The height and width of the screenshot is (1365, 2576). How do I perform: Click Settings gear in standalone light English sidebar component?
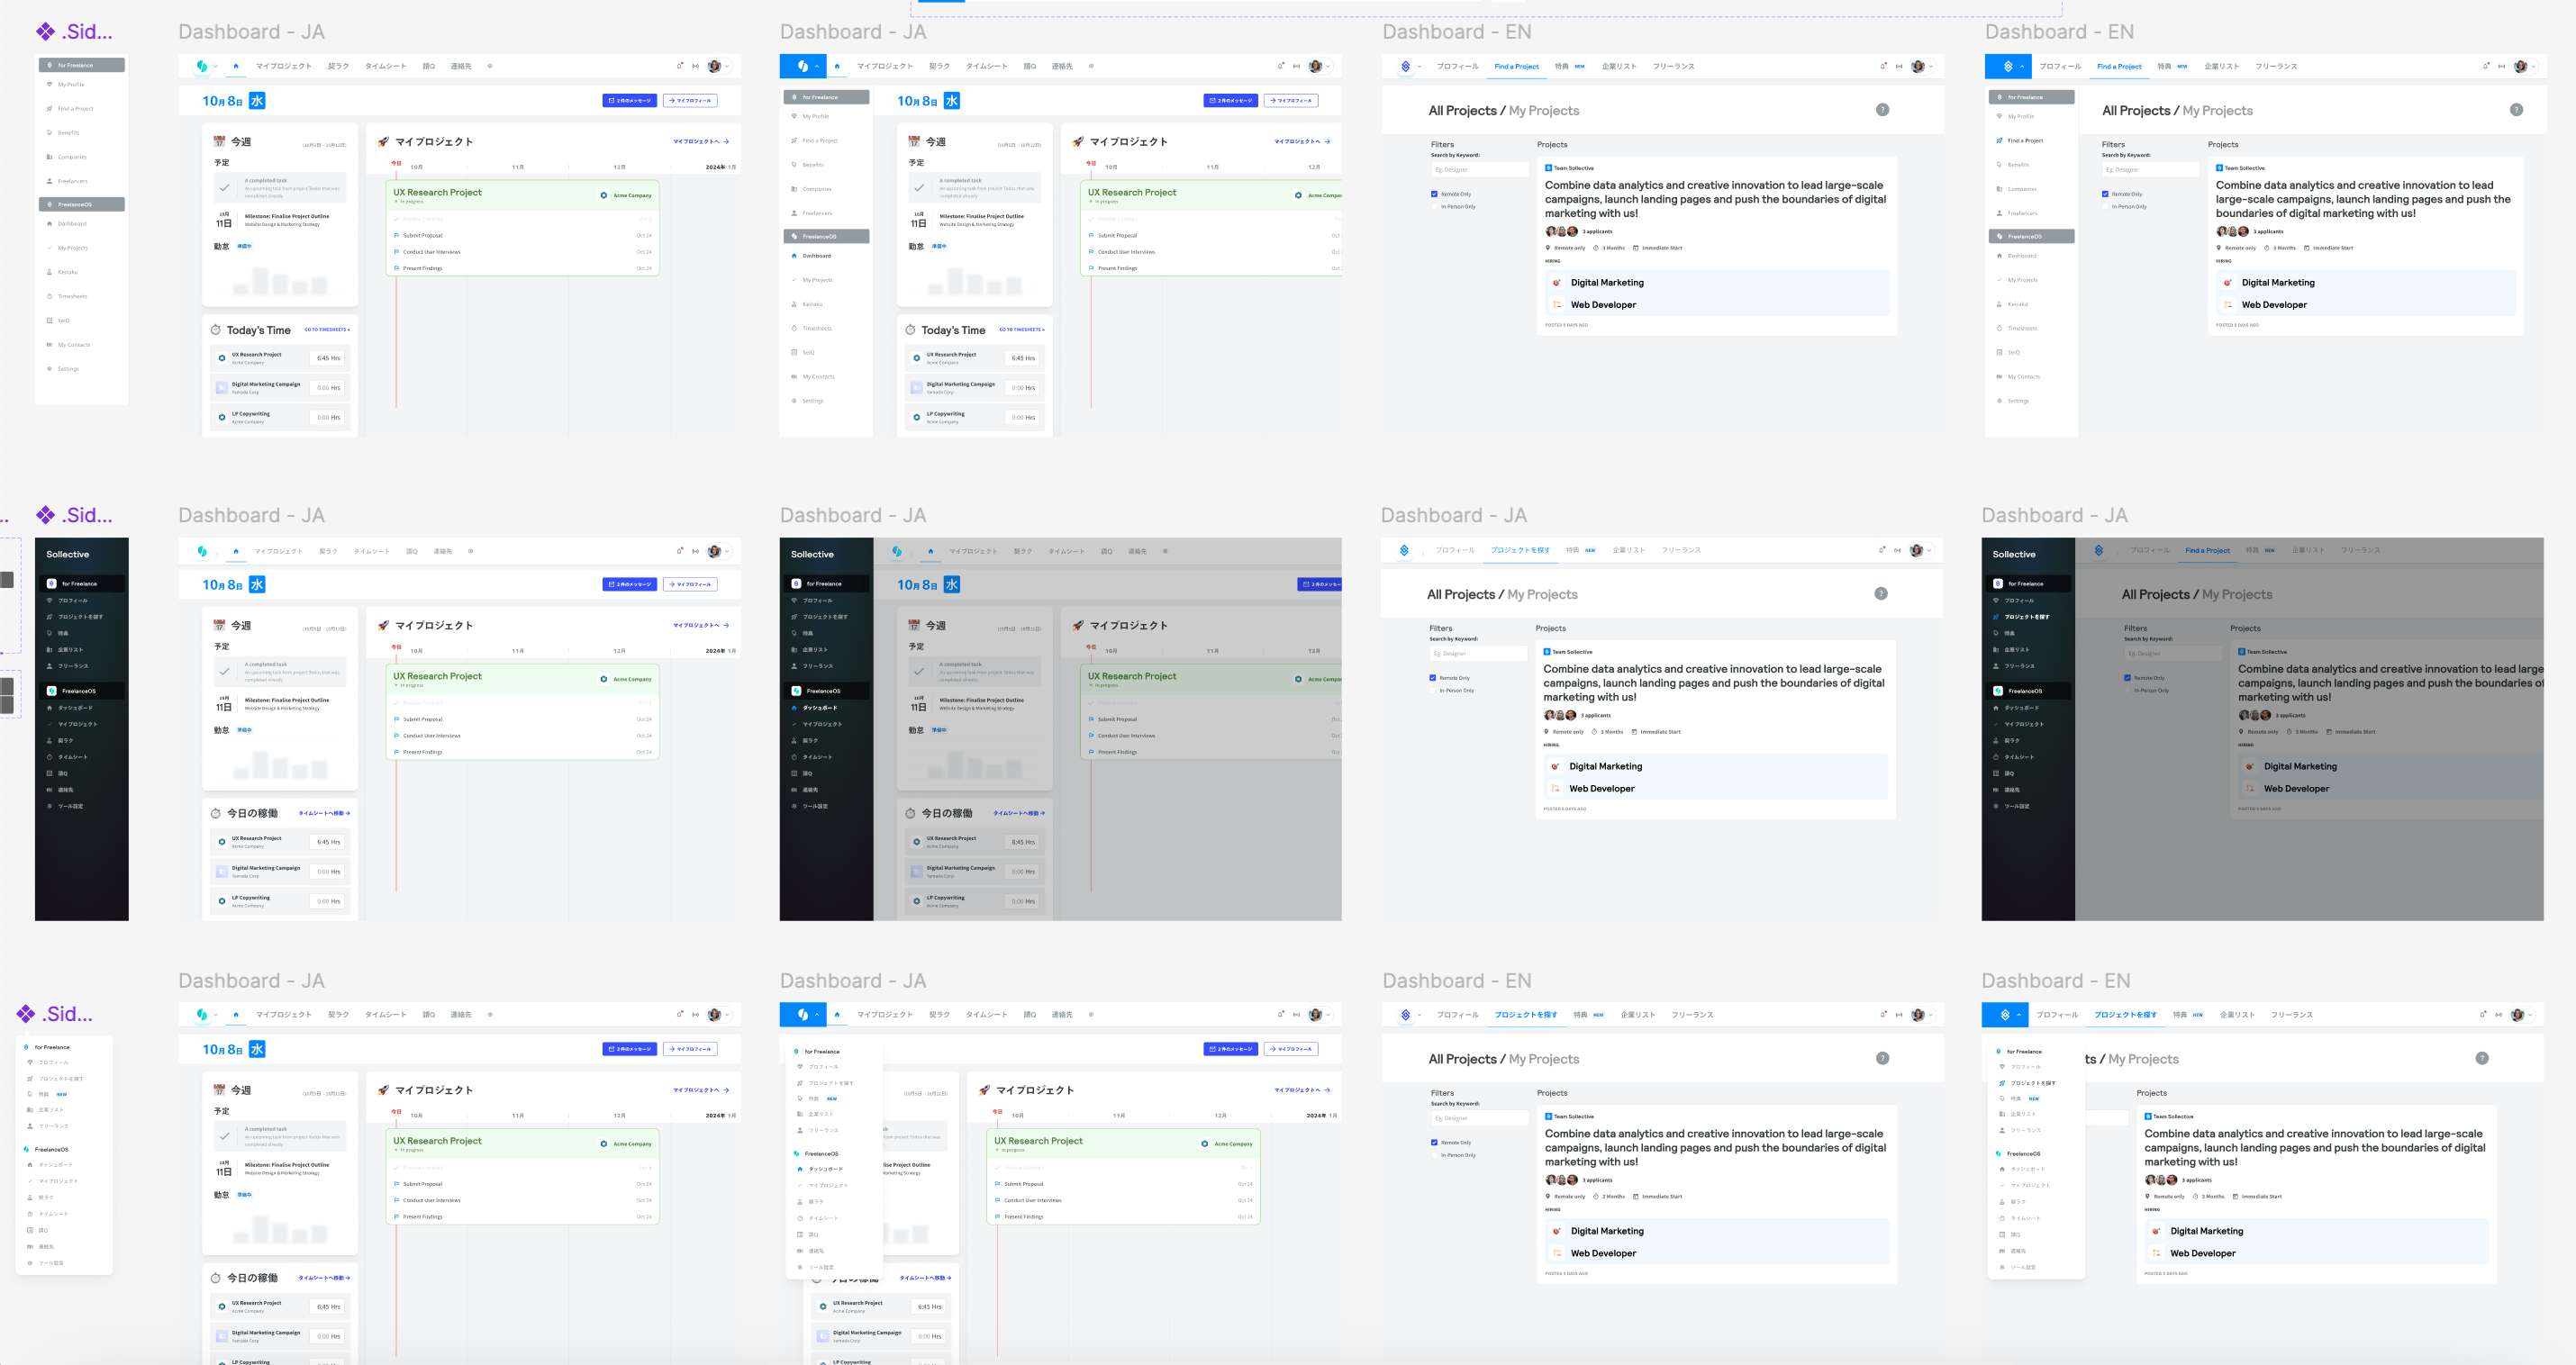pyautogui.click(x=49, y=369)
